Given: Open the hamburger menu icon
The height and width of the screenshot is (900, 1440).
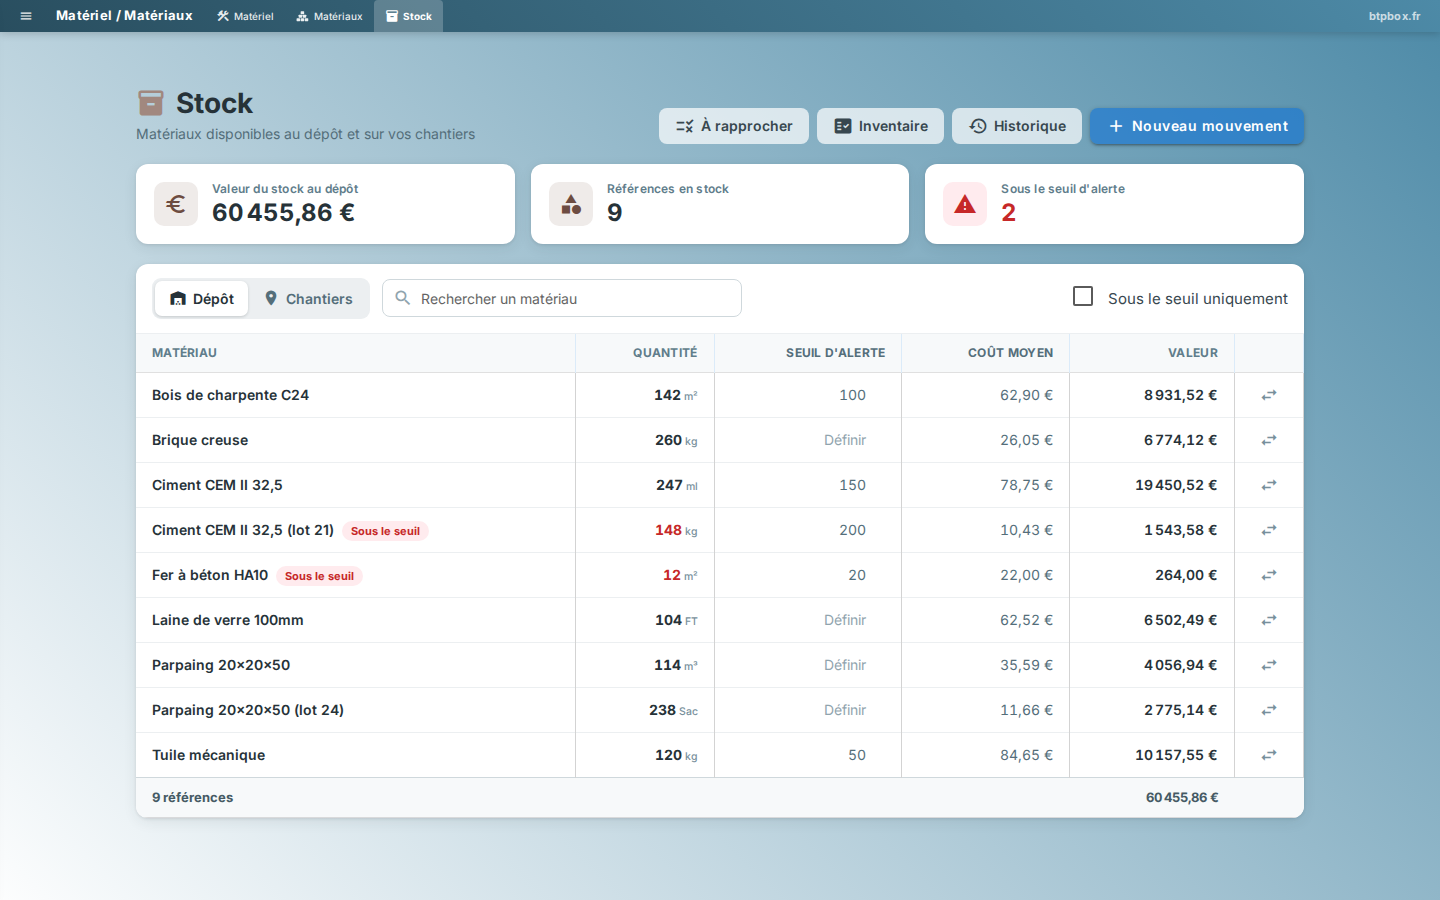Looking at the screenshot, I should [26, 16].
